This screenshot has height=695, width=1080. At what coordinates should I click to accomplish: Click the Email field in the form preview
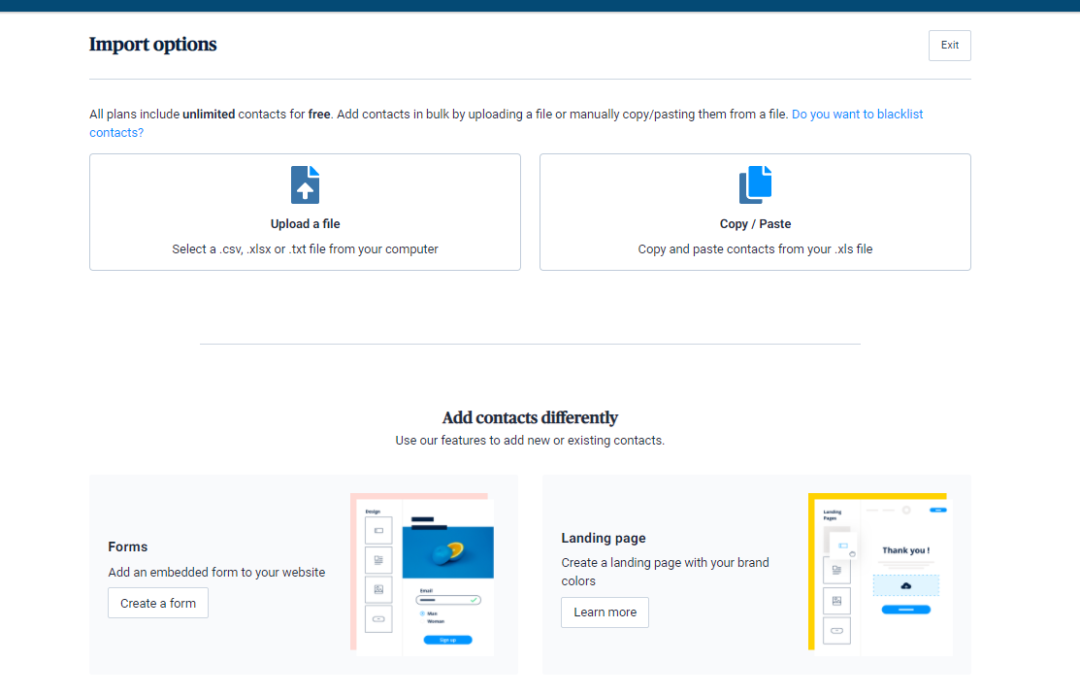[448, 600]
